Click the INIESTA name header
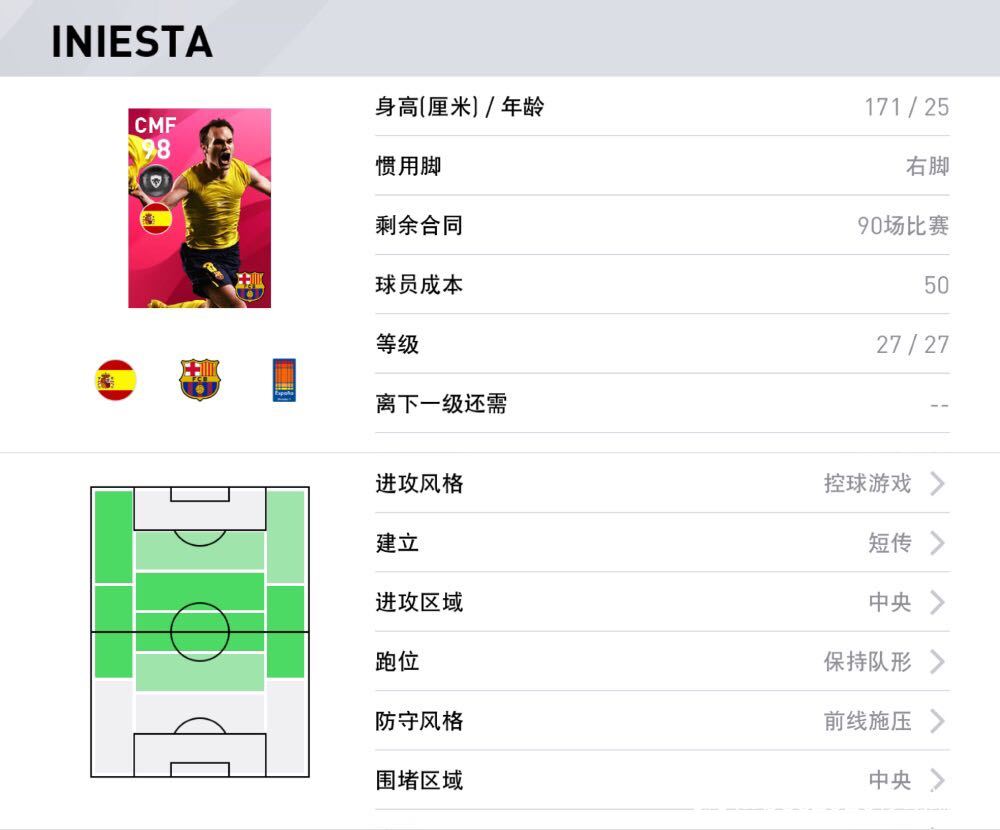 132,42
